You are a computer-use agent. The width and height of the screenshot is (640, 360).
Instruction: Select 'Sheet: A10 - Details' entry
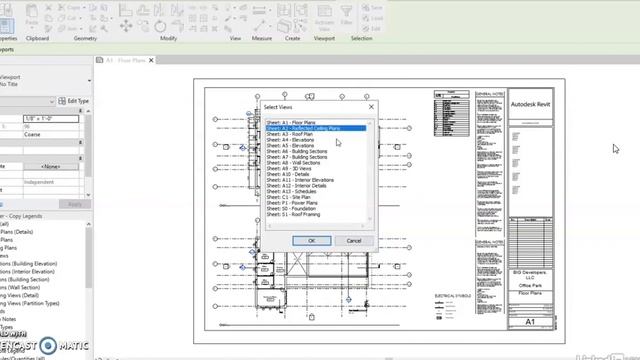click(288, 174)
